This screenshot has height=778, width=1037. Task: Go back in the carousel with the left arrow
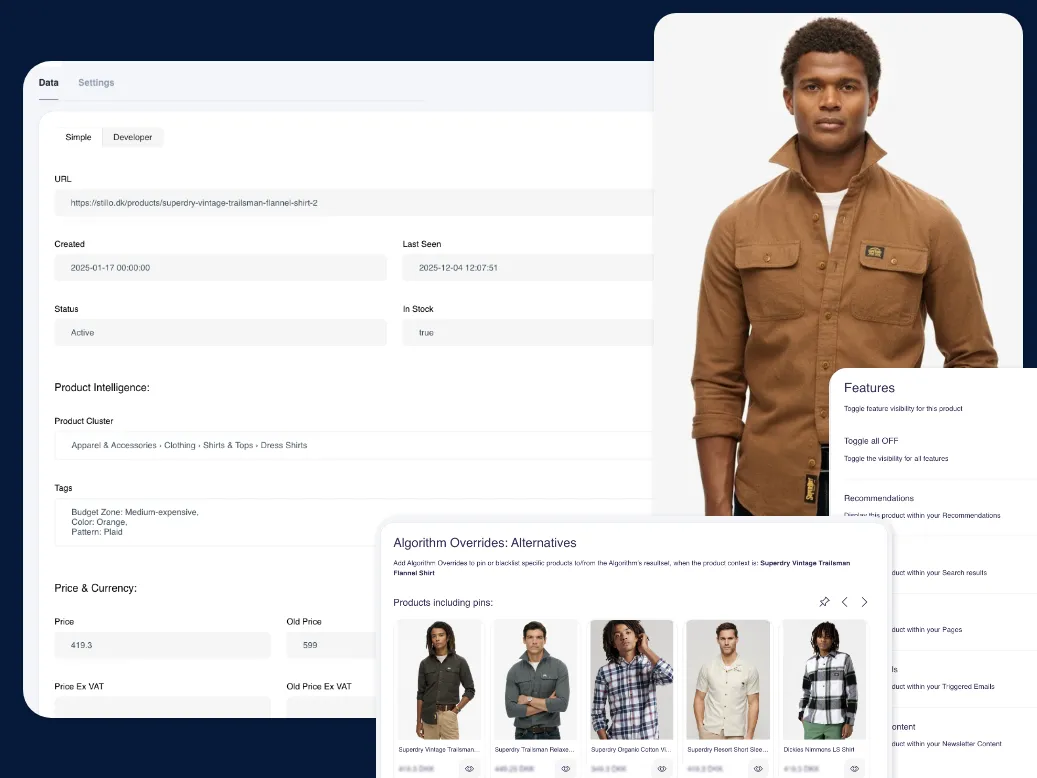pos(845,601)
